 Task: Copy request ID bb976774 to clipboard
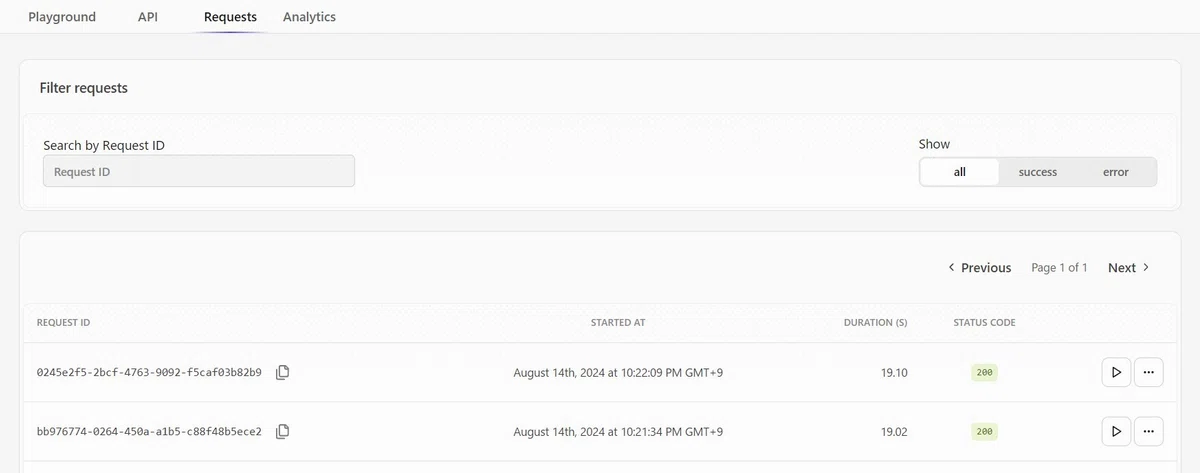pyautogui.click(x=283, y=432)
